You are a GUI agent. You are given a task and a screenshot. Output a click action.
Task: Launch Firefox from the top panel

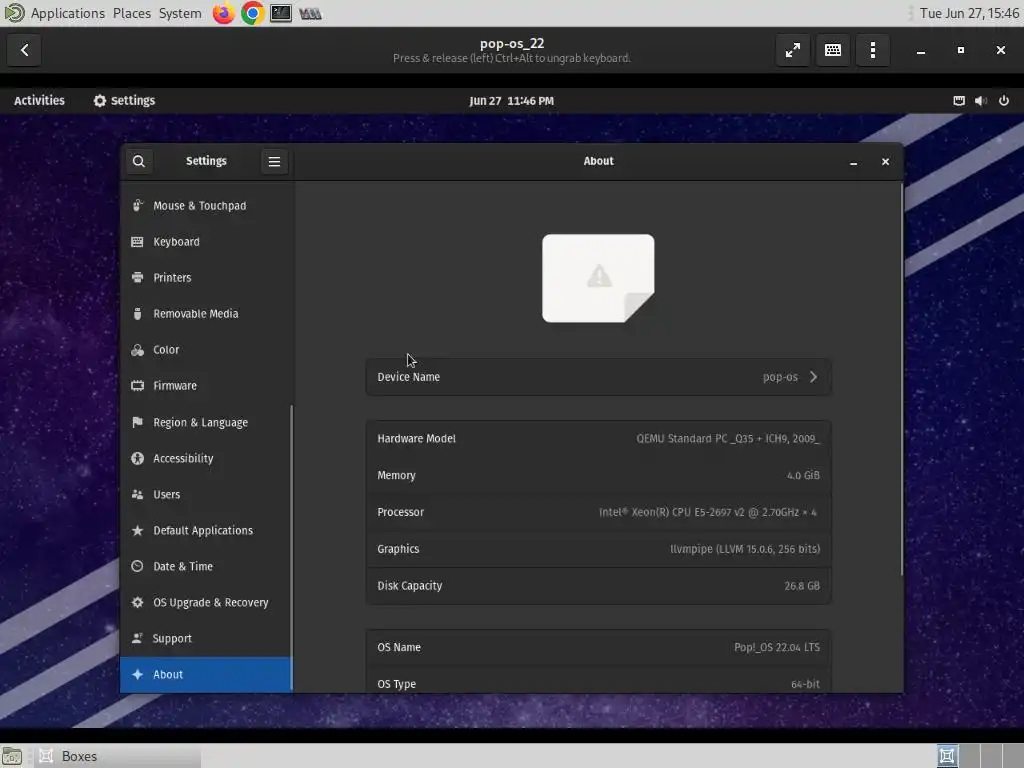tap(223, 13)
